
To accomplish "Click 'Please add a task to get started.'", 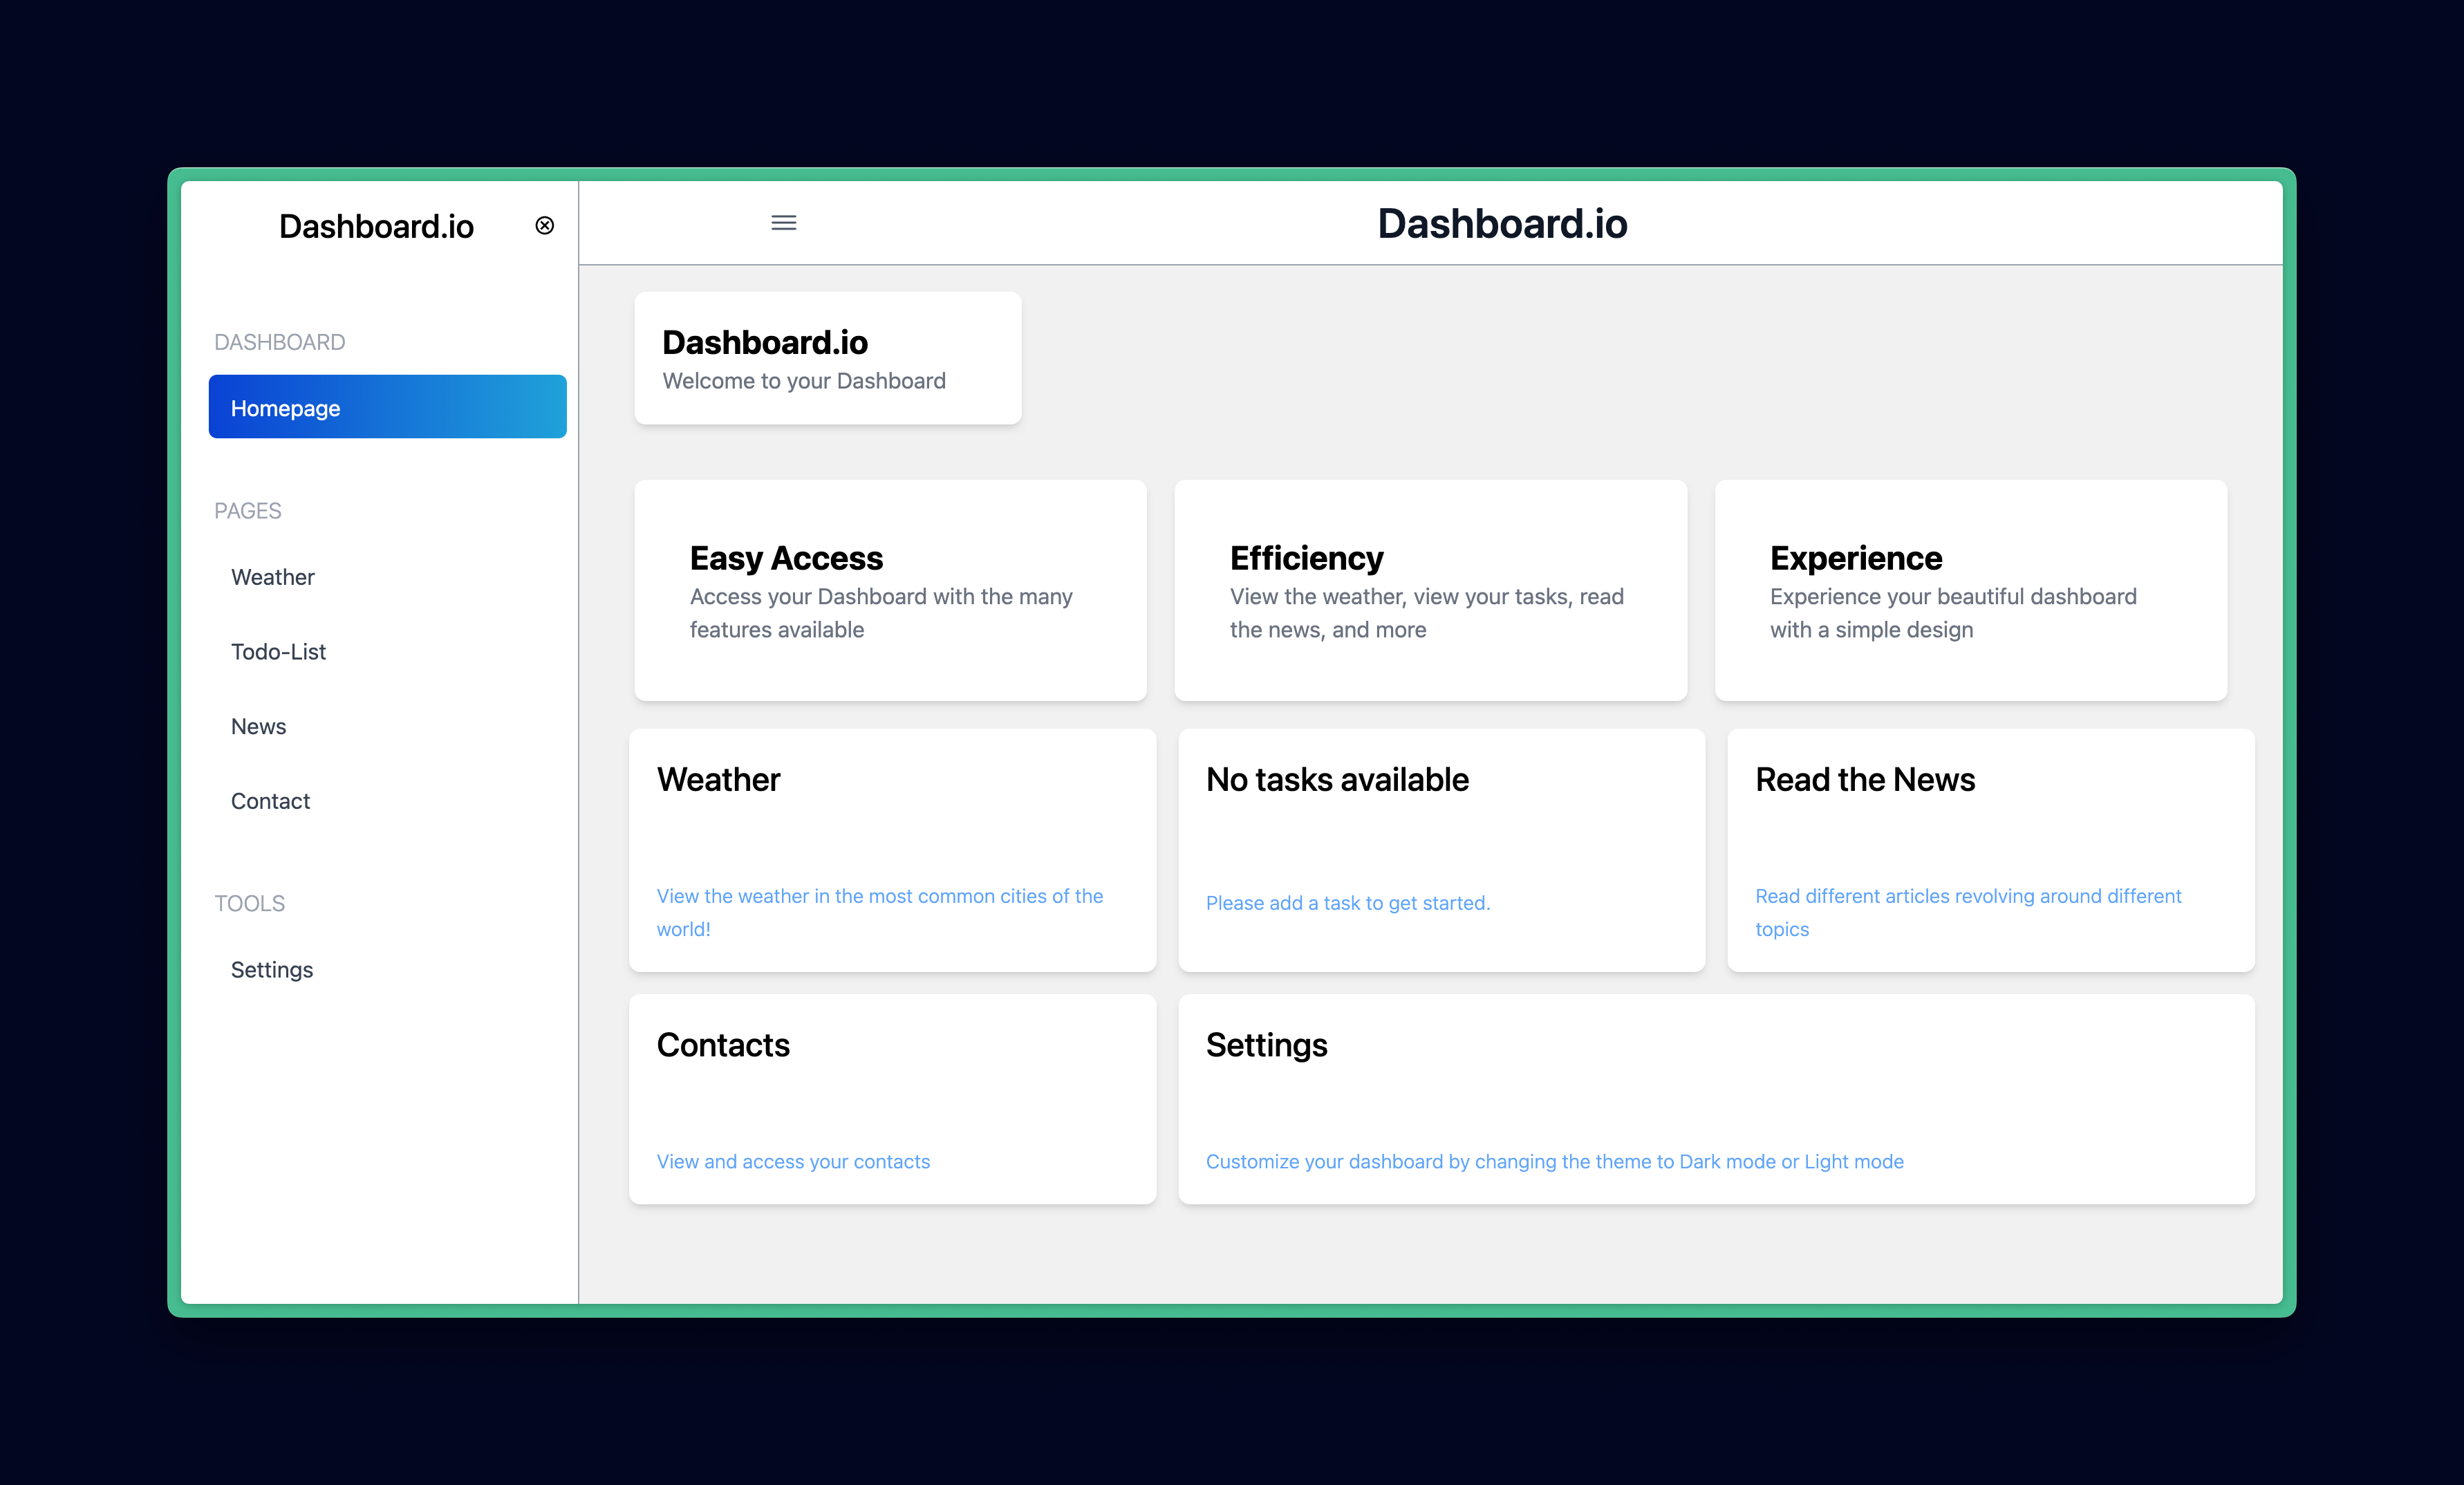I will pyautogui.click(x=1348, y=903).
